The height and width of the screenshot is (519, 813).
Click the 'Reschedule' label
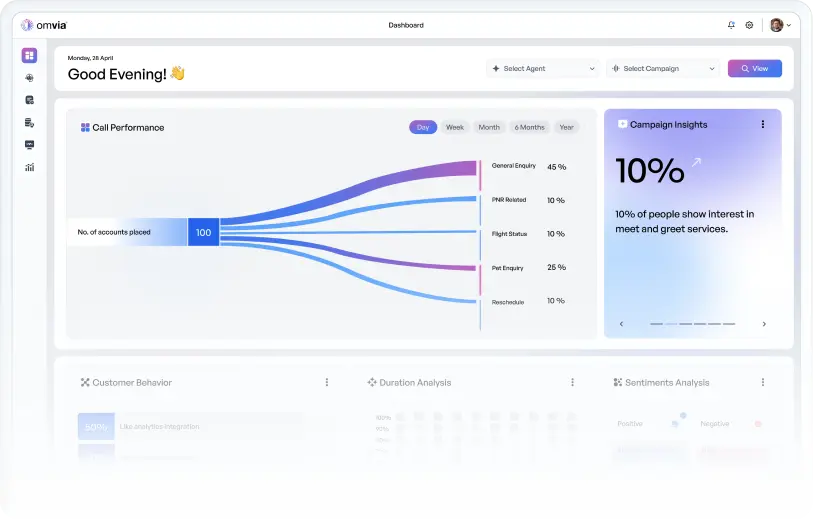(x=508, y=302)
